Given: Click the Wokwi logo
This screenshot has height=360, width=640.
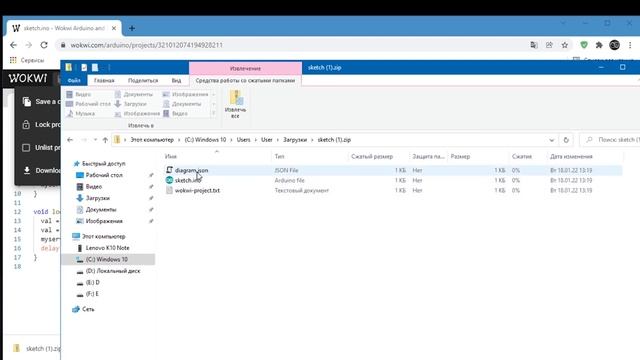Looking at the screenshot, I should tap(28, 78).
